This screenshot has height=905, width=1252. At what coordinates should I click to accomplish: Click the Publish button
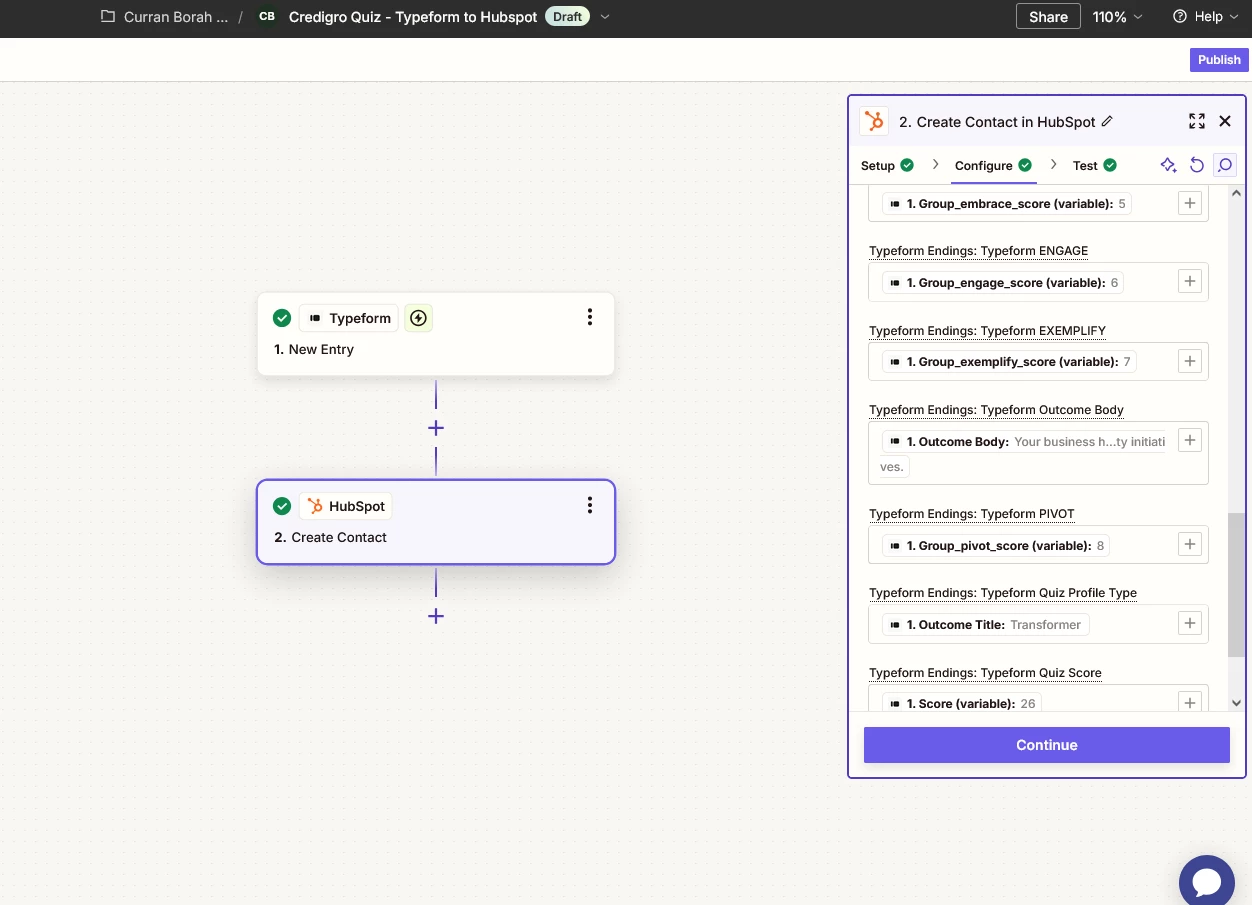1219,60
